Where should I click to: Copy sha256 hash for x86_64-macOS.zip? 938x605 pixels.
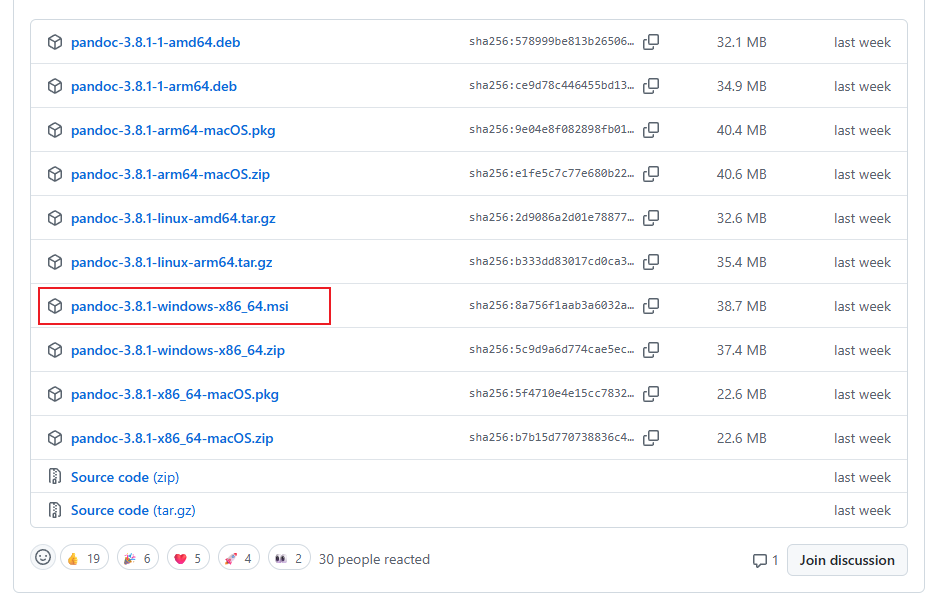coord(651,438)
